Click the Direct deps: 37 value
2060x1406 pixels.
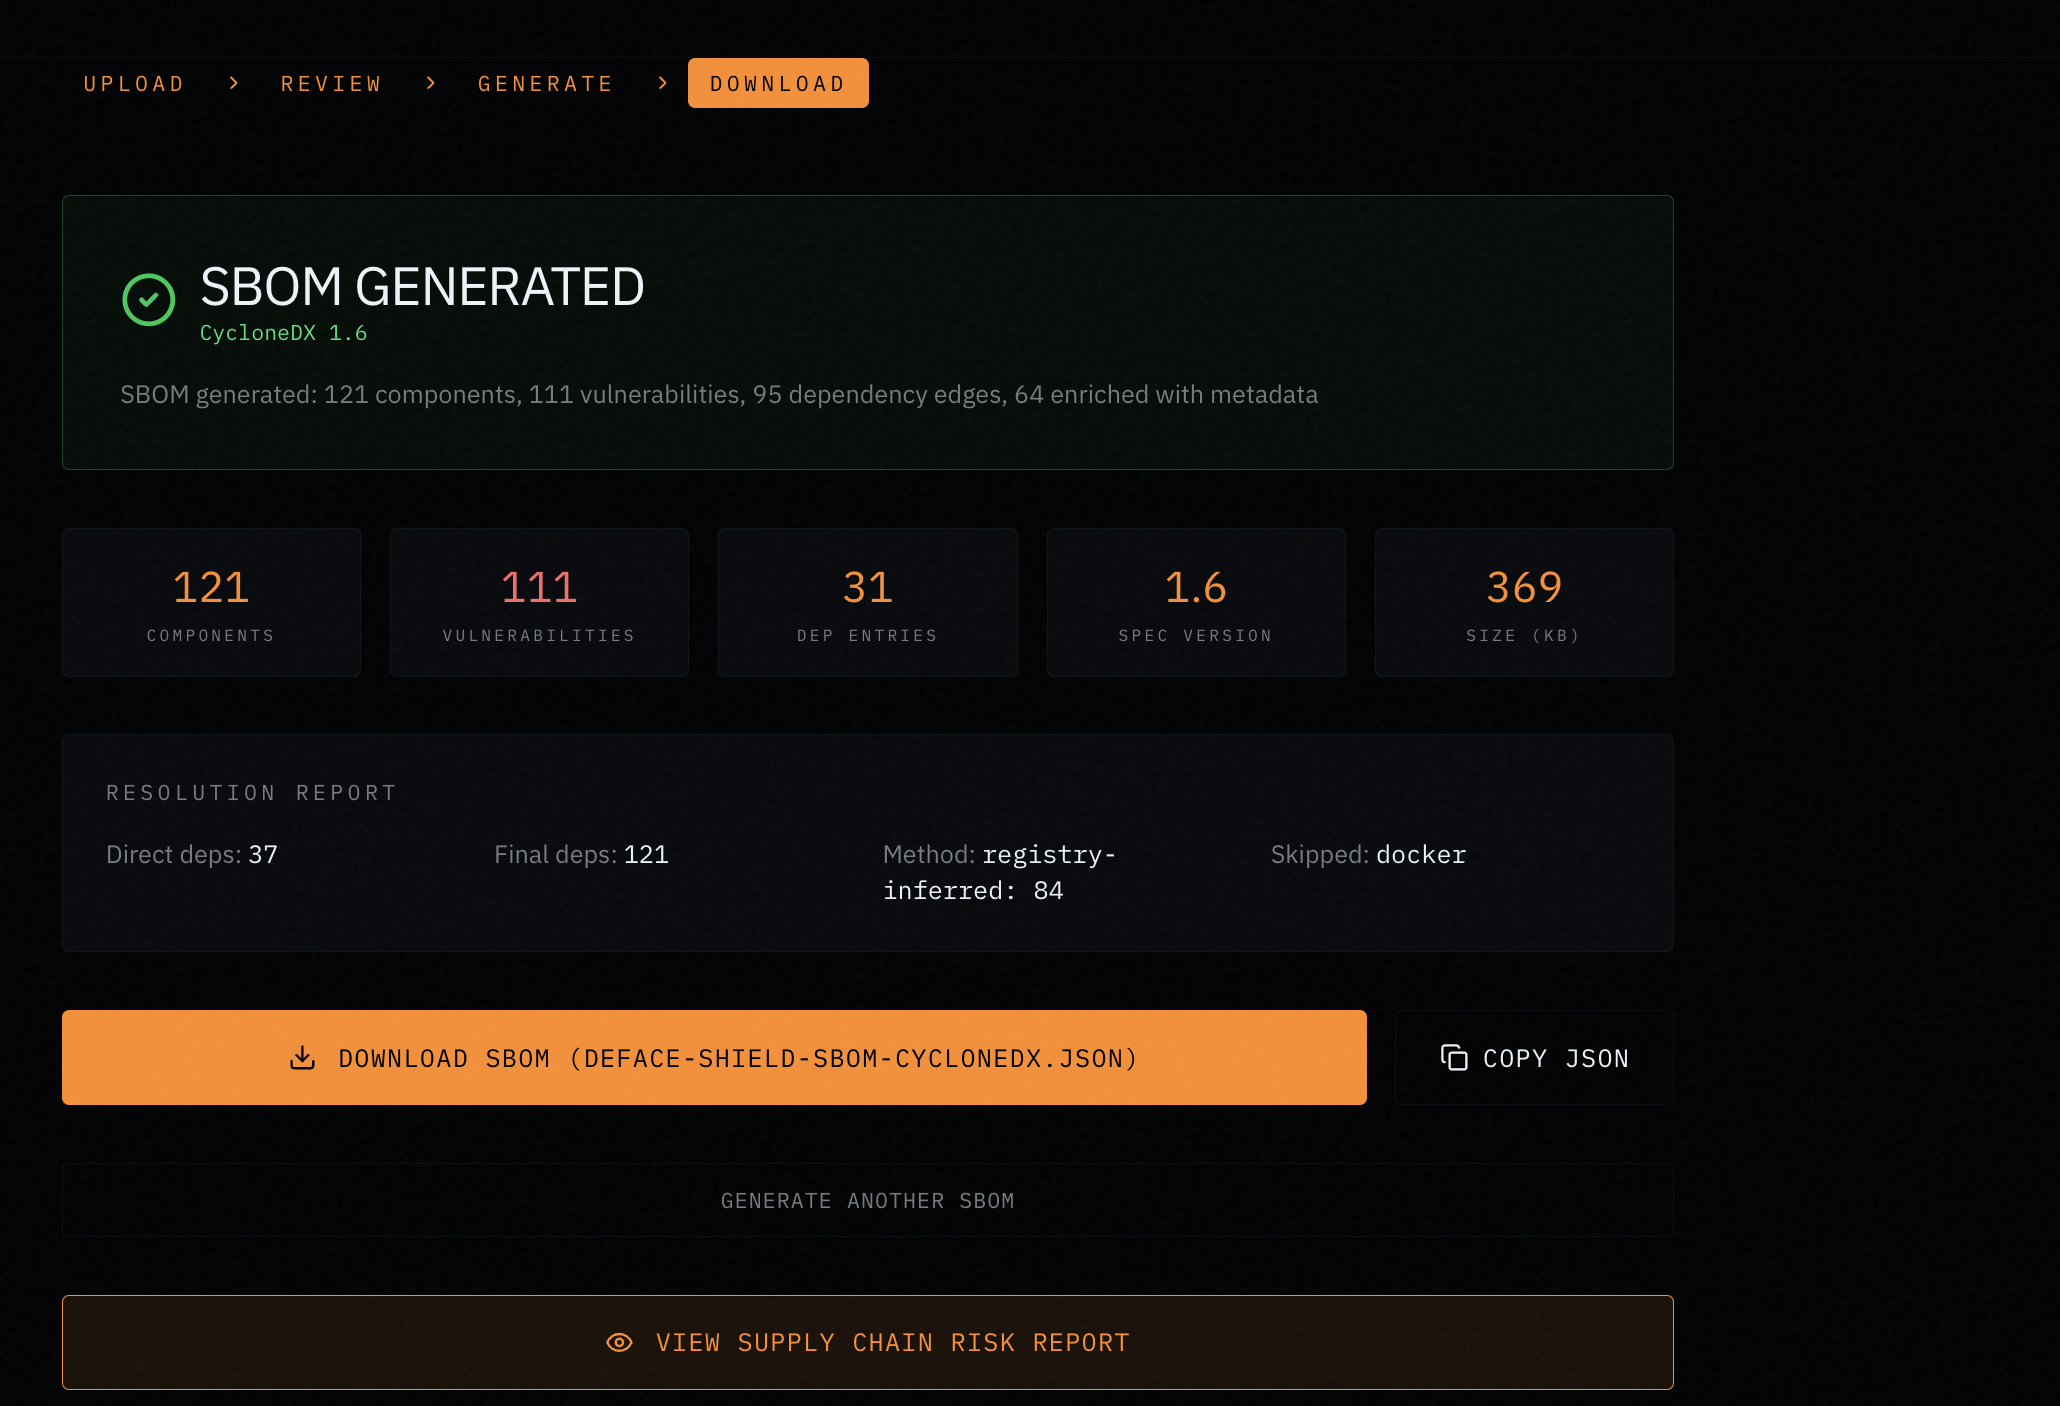(x=192, y=855)
